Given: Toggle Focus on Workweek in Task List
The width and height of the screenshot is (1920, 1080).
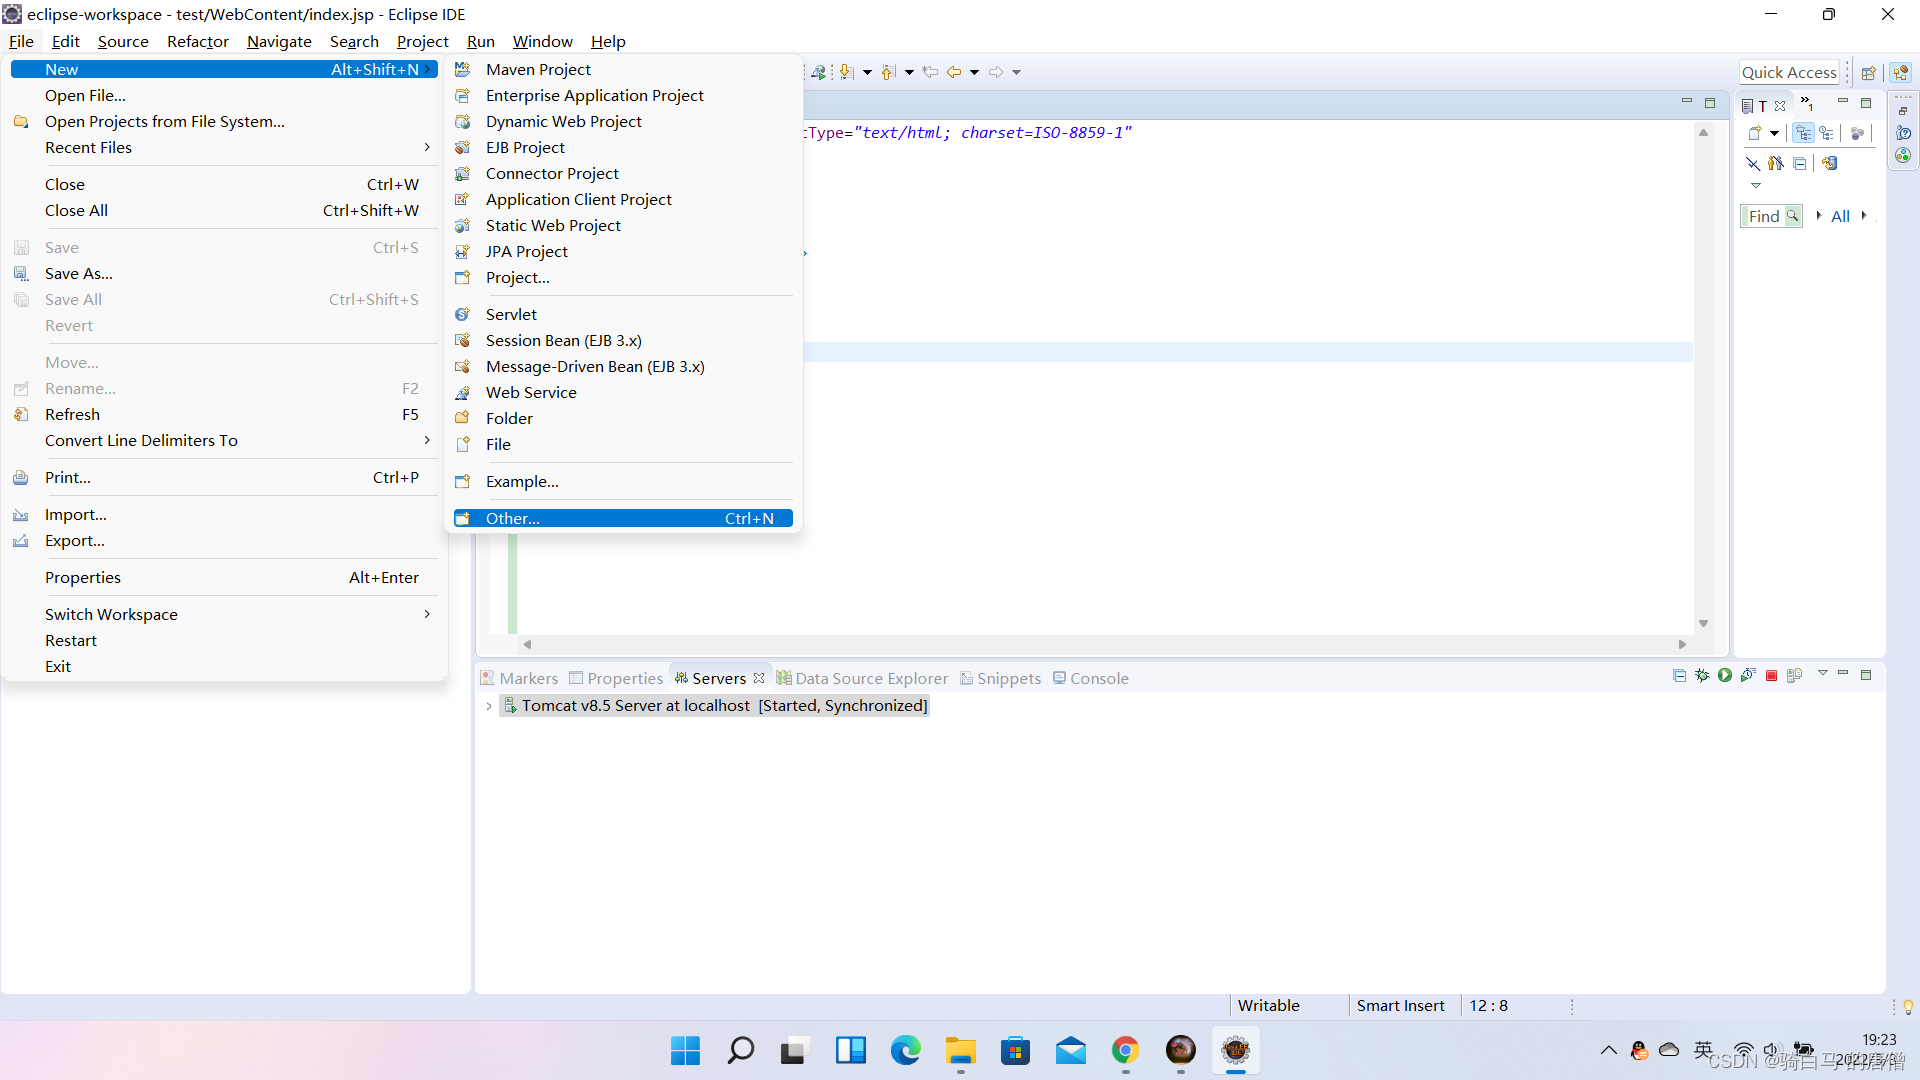Looking at the screenshot, I should pos(1858,133).
